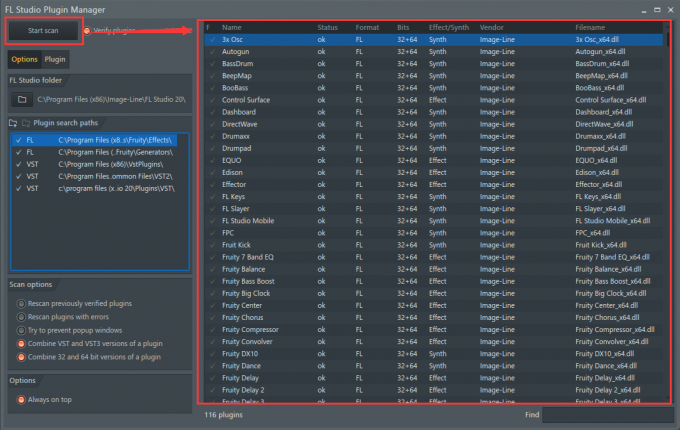Select the Fruity Compressor plugin row
Image resolution: width=680 pixels, height=430 pixels.
coord(434,330)
